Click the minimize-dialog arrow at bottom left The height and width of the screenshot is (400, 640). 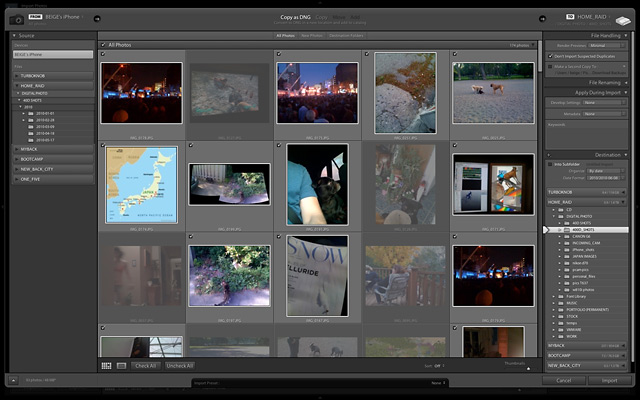click(x=13, y=380)
